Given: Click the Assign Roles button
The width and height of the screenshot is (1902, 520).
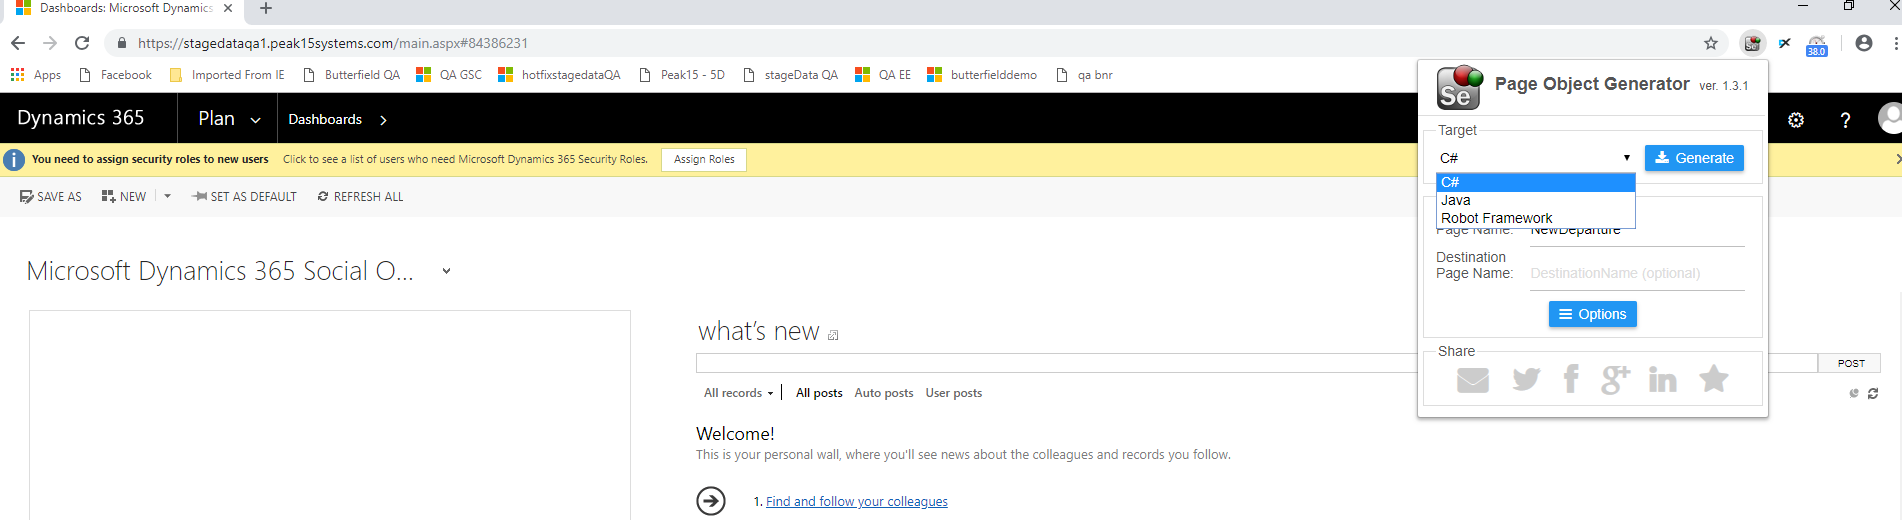Looking at the screenshot, I should (704, 159).
